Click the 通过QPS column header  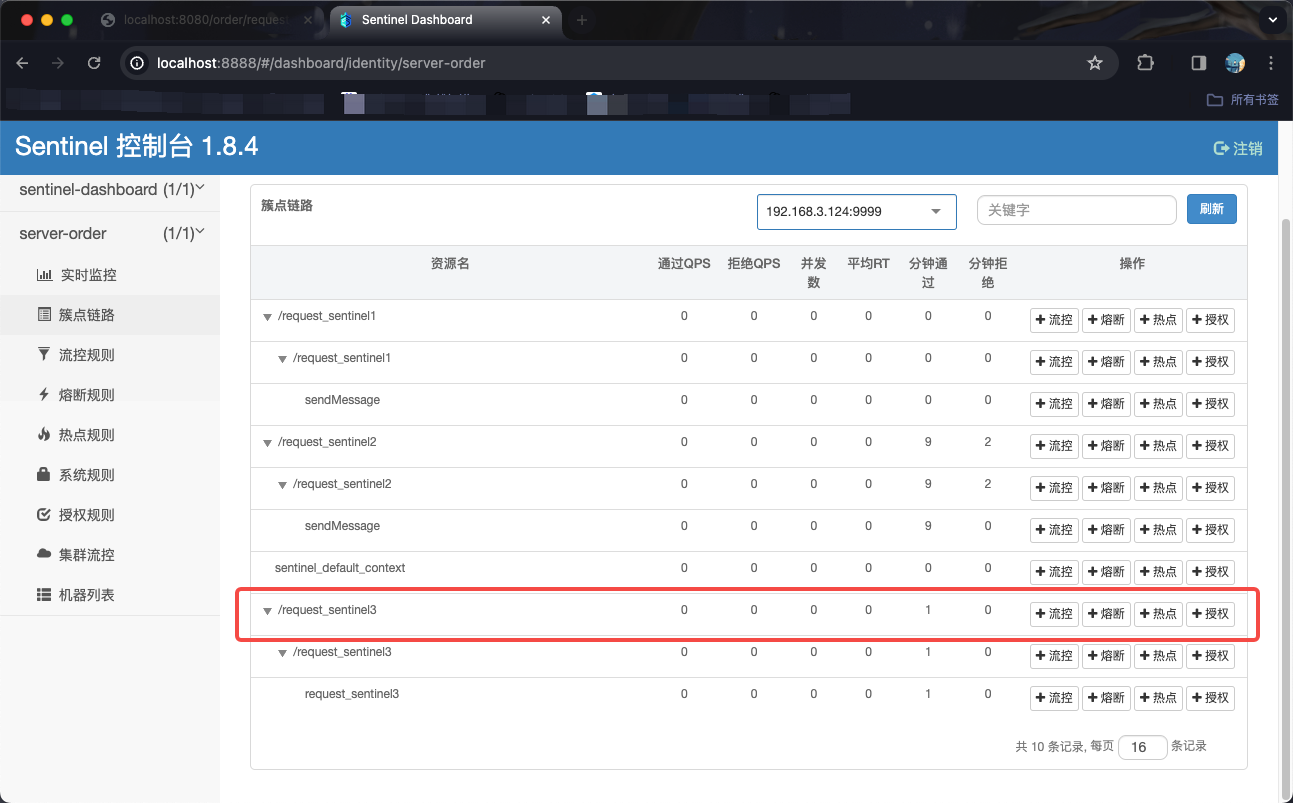(x=684, y=264)
